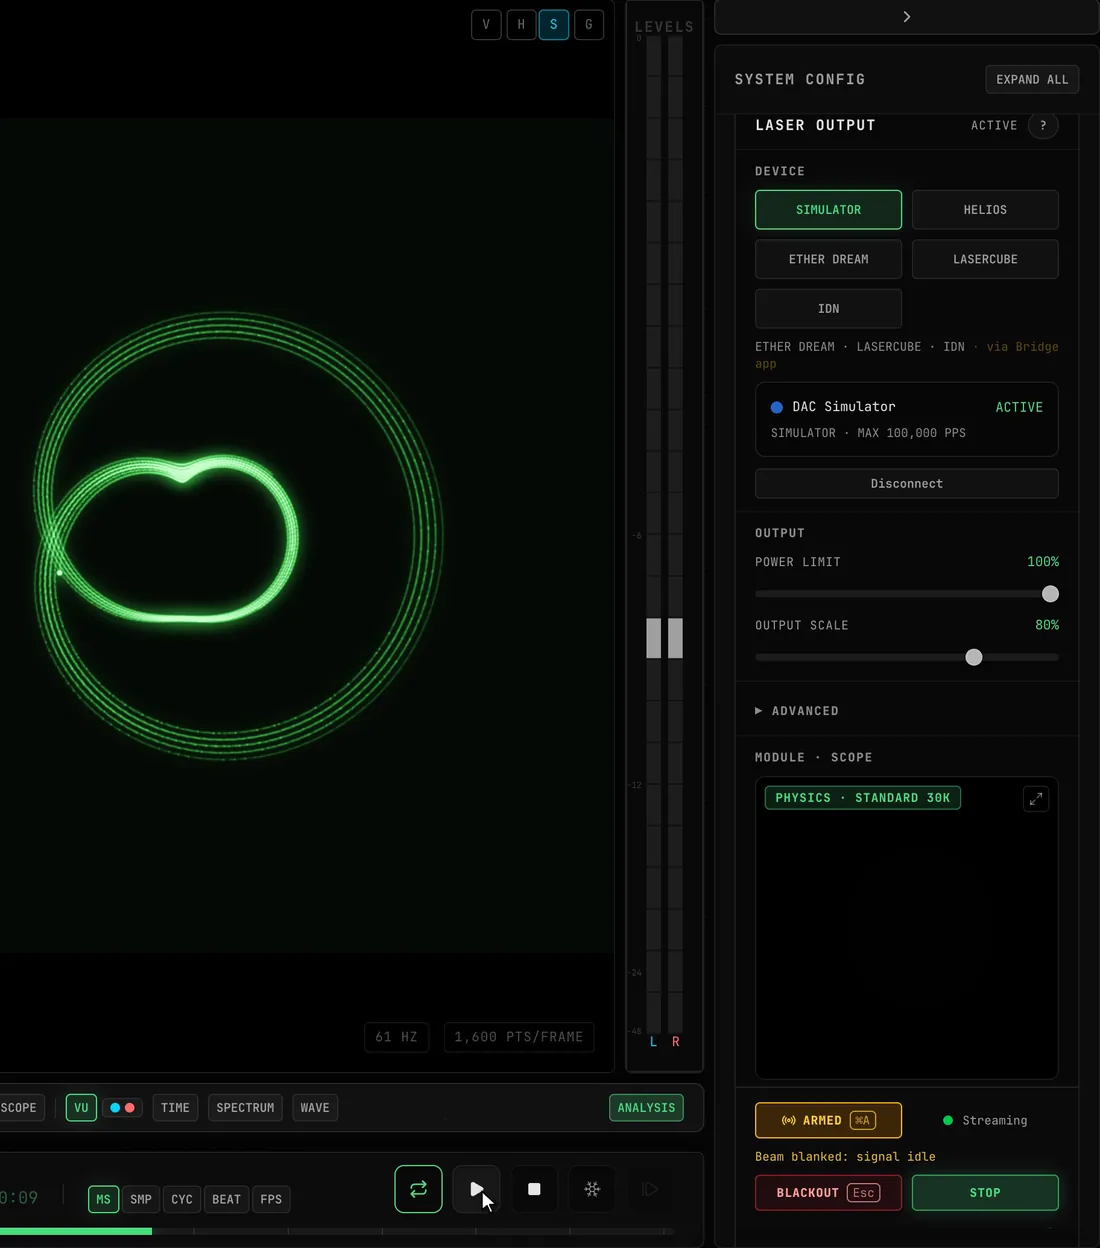This screenshot has height=1248, width=1100.
Task: Choose the IDN device
Action: pos(828,309)
